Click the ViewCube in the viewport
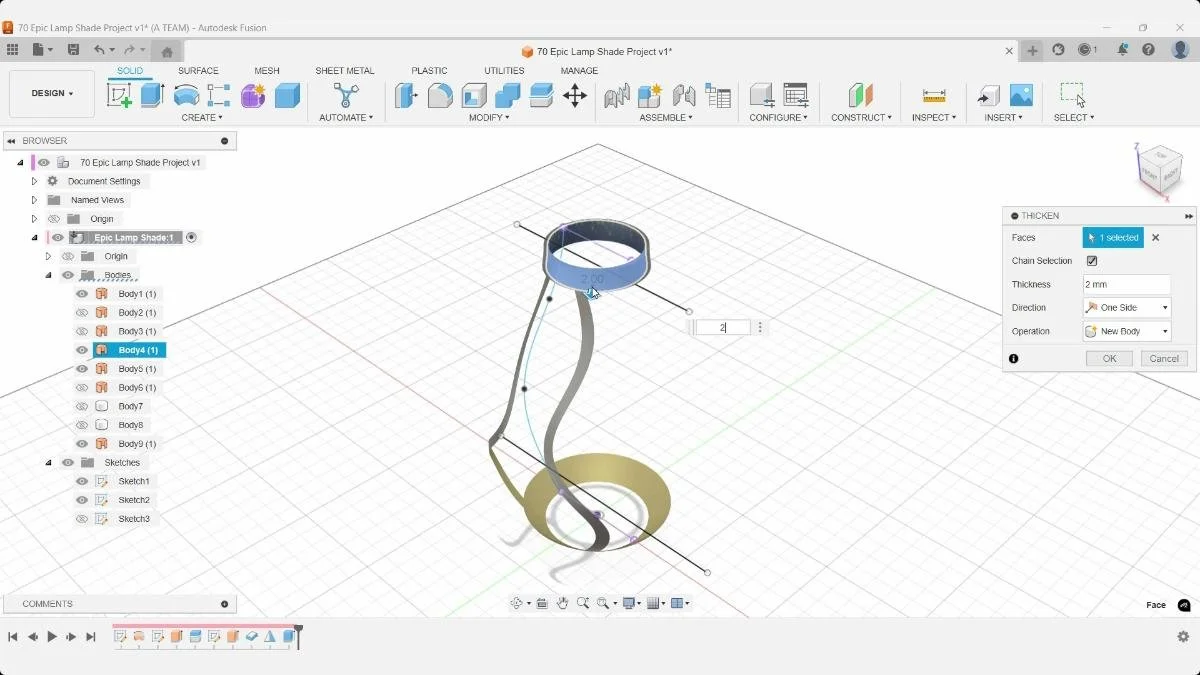1200x675 pixels. tap(1160, 170)
